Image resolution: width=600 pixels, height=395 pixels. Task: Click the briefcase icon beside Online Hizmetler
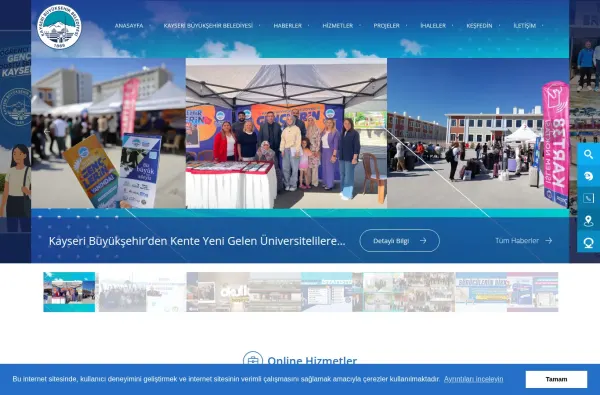253,360
